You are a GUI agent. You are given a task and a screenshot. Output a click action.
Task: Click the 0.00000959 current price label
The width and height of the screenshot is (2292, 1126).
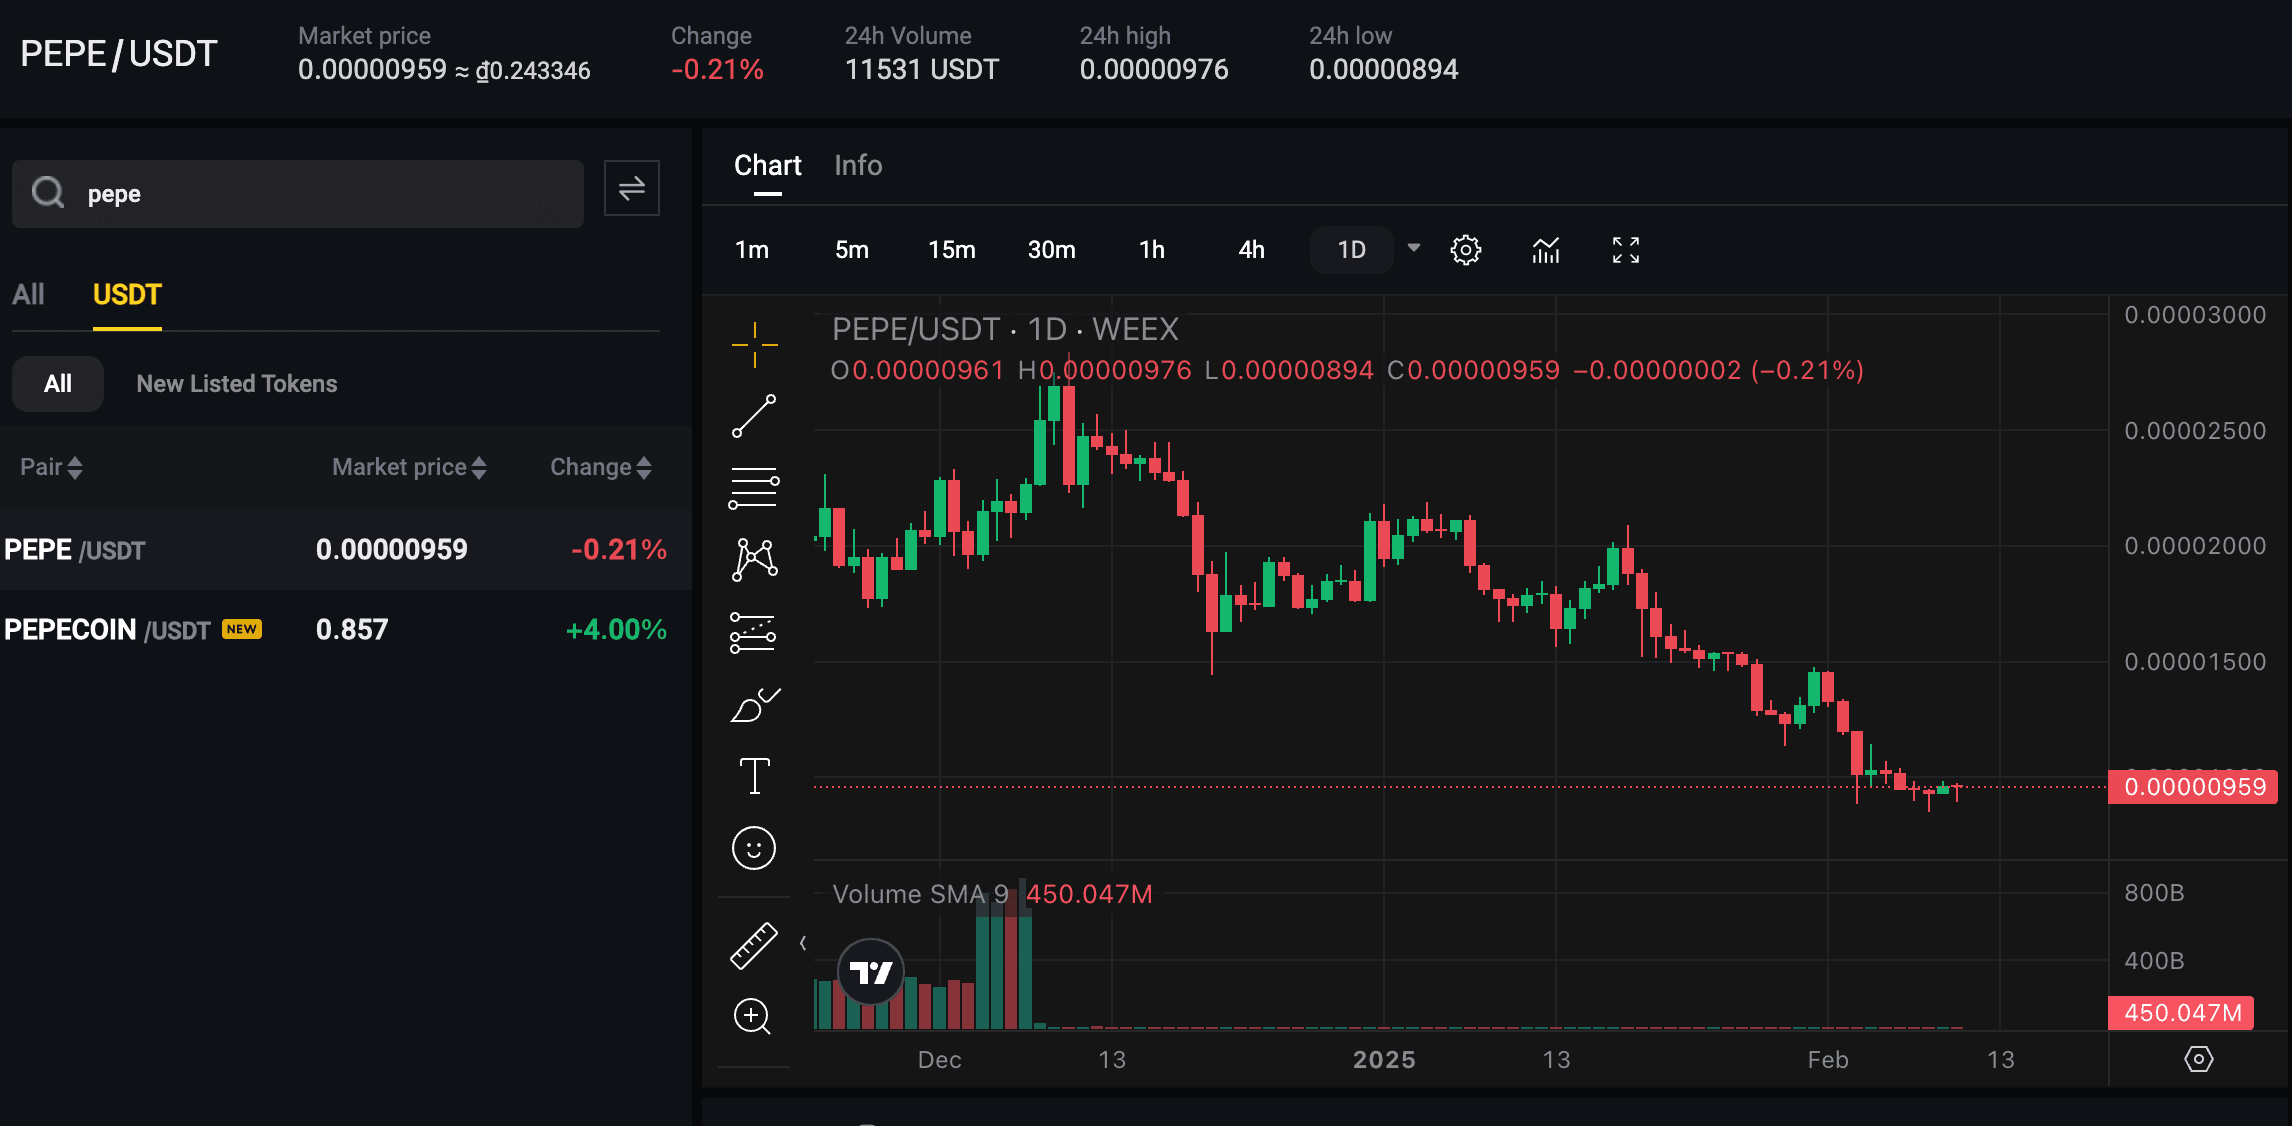(2193, 787)
